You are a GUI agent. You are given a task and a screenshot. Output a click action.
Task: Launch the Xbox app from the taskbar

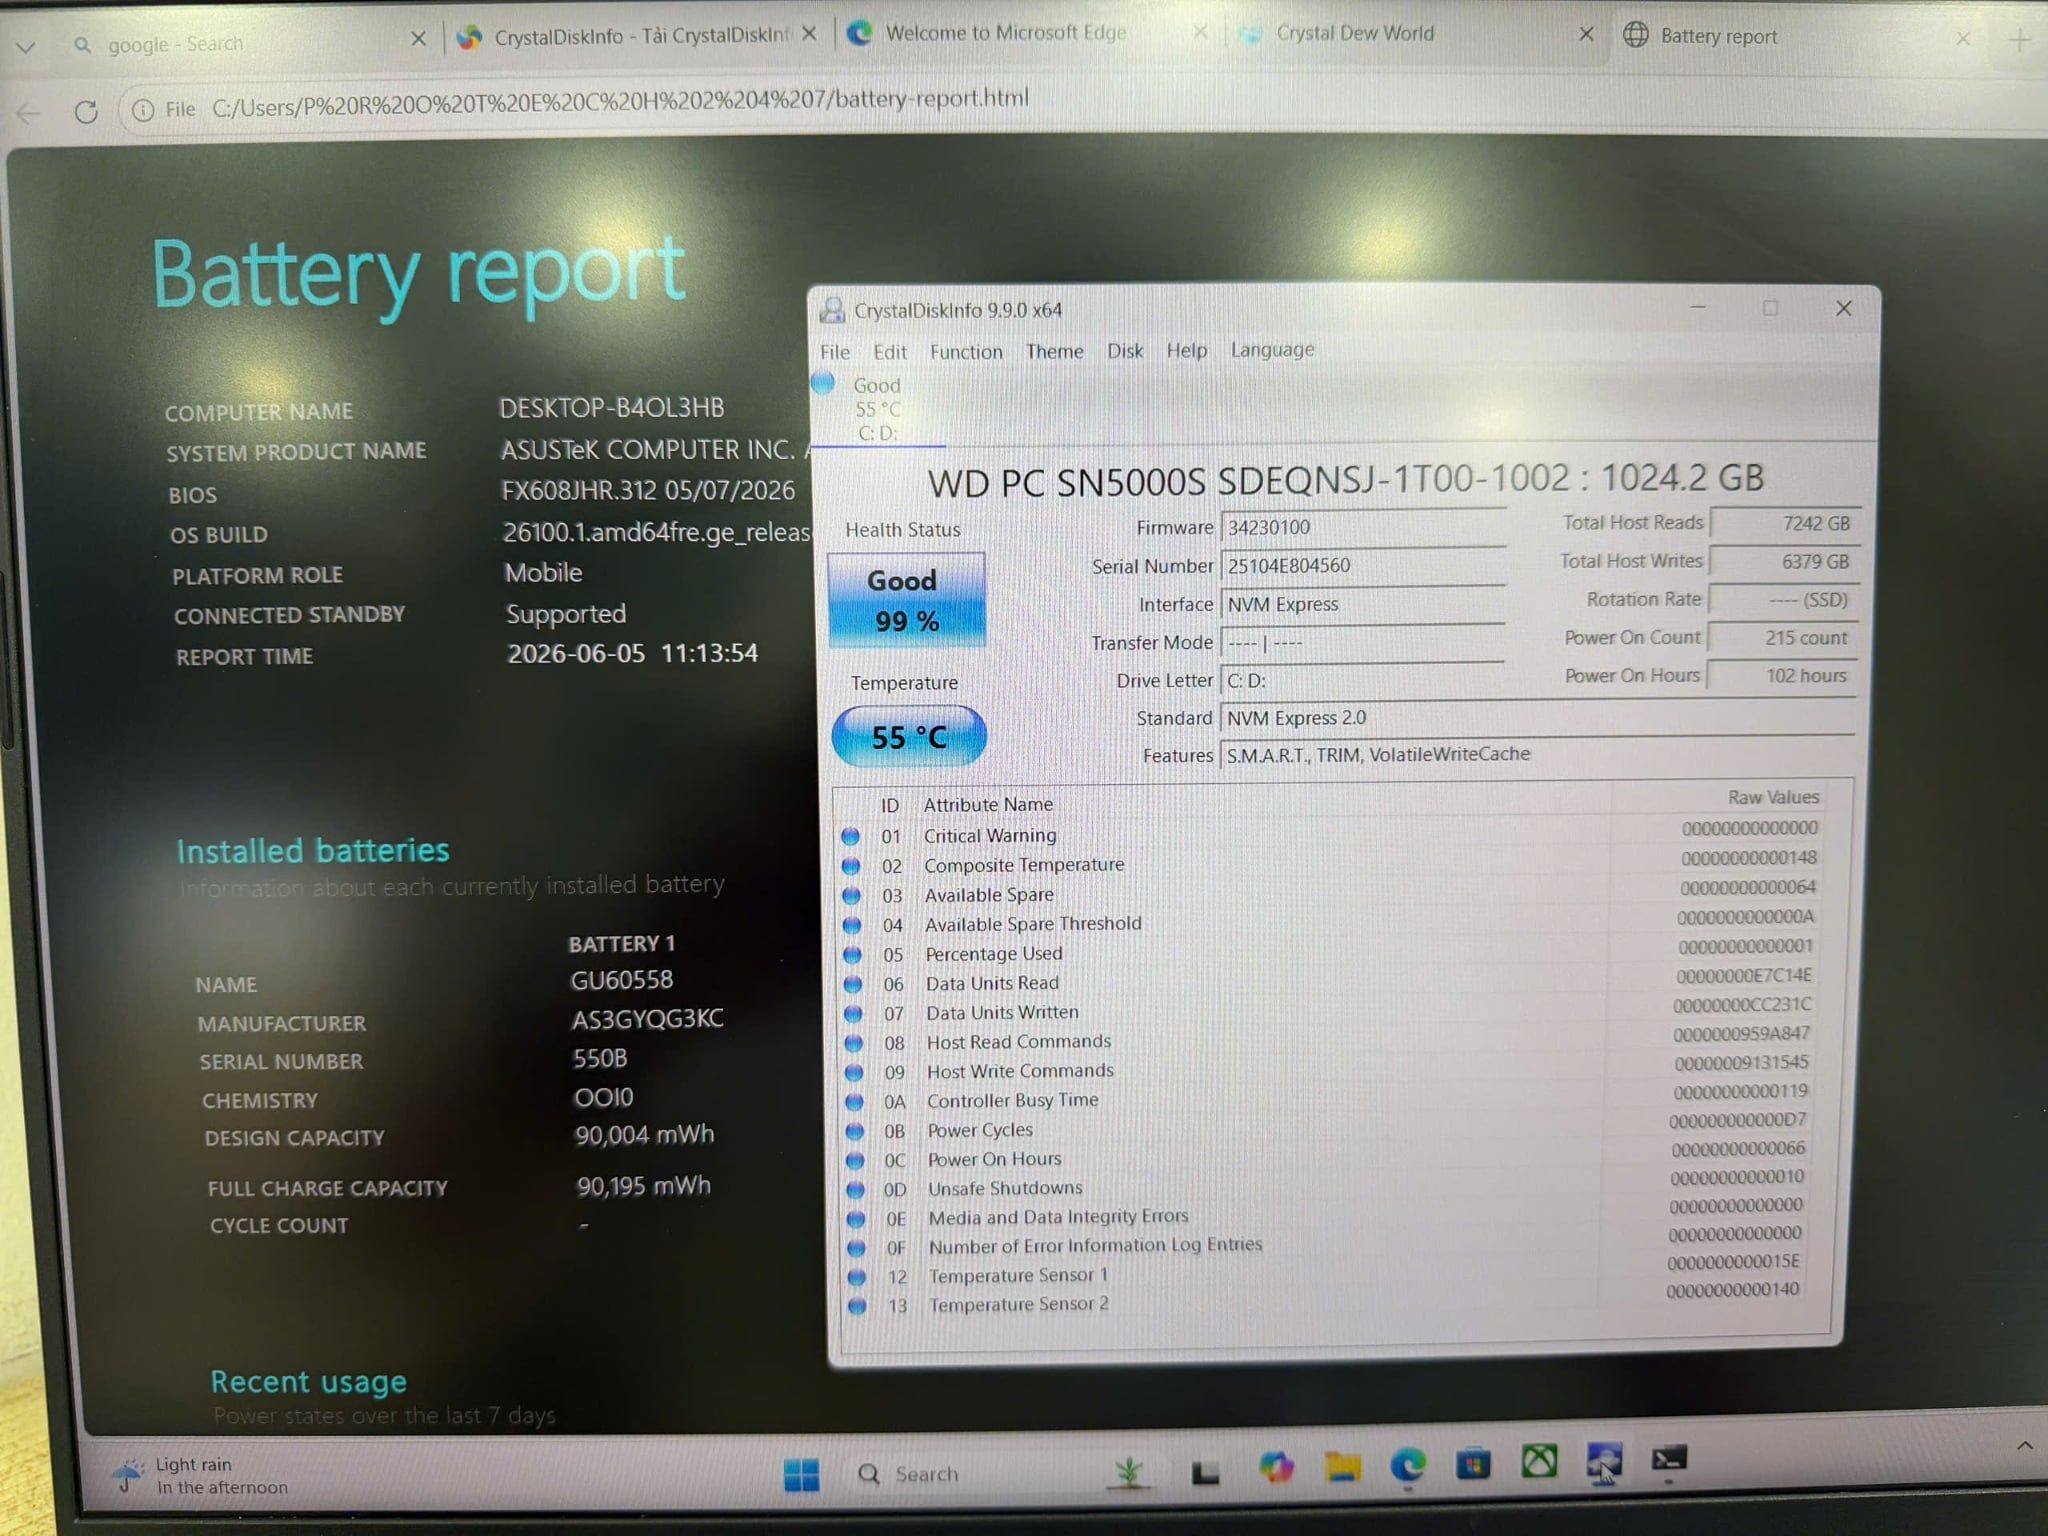click(1539, 1462)
